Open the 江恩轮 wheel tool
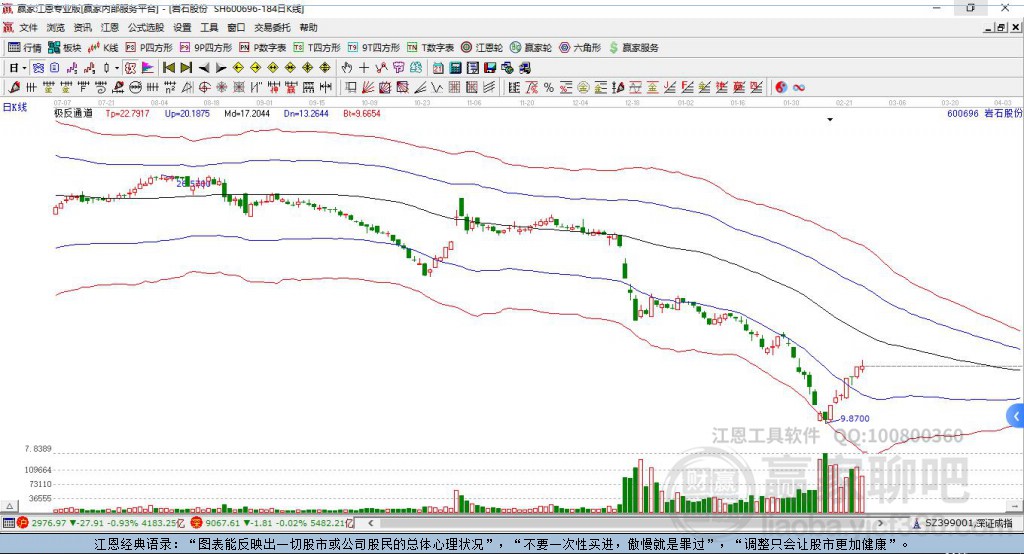 pyautogui.click(x=482, y=48)
